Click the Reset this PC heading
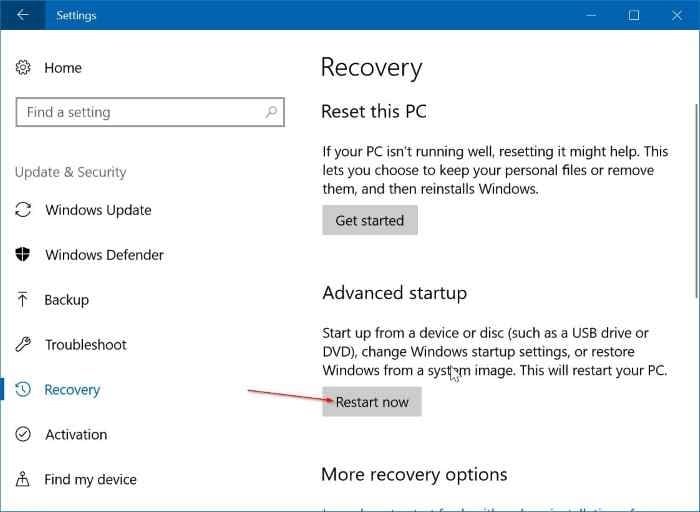700x512 pixels. pyautogui.click(x=374, y=111)
